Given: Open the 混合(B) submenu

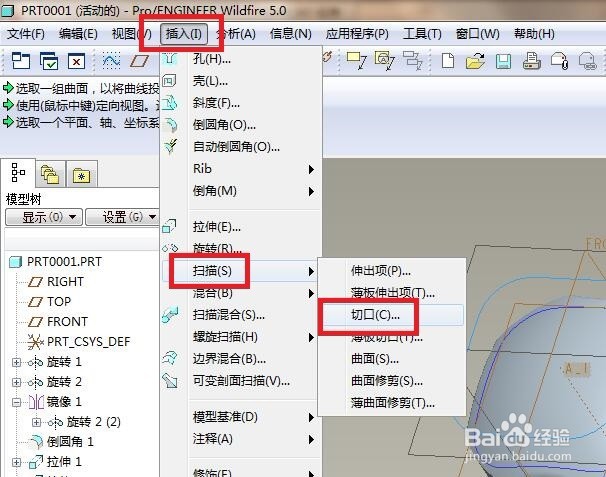Looking at the screenshot, I should (241, 293).
